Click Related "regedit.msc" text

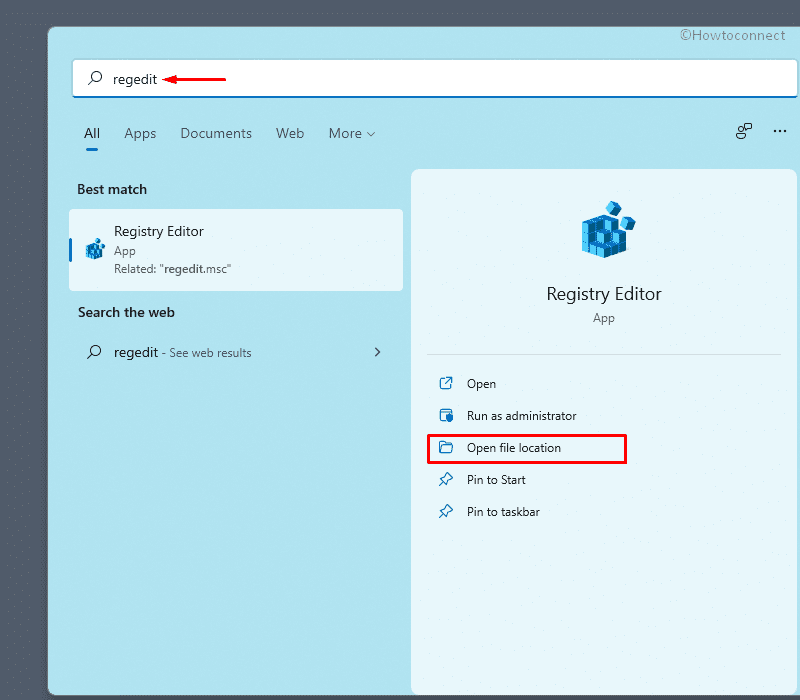coord(172,269)
